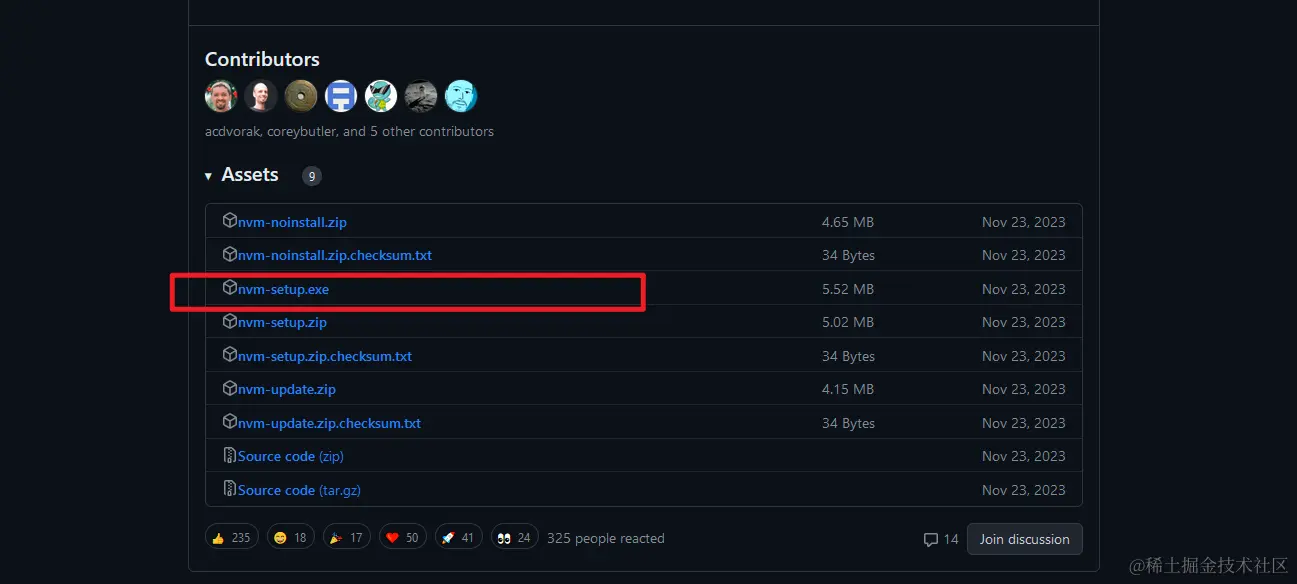
Task: Open the teal cartoon face avatar
Action: [x=461, y=96]
